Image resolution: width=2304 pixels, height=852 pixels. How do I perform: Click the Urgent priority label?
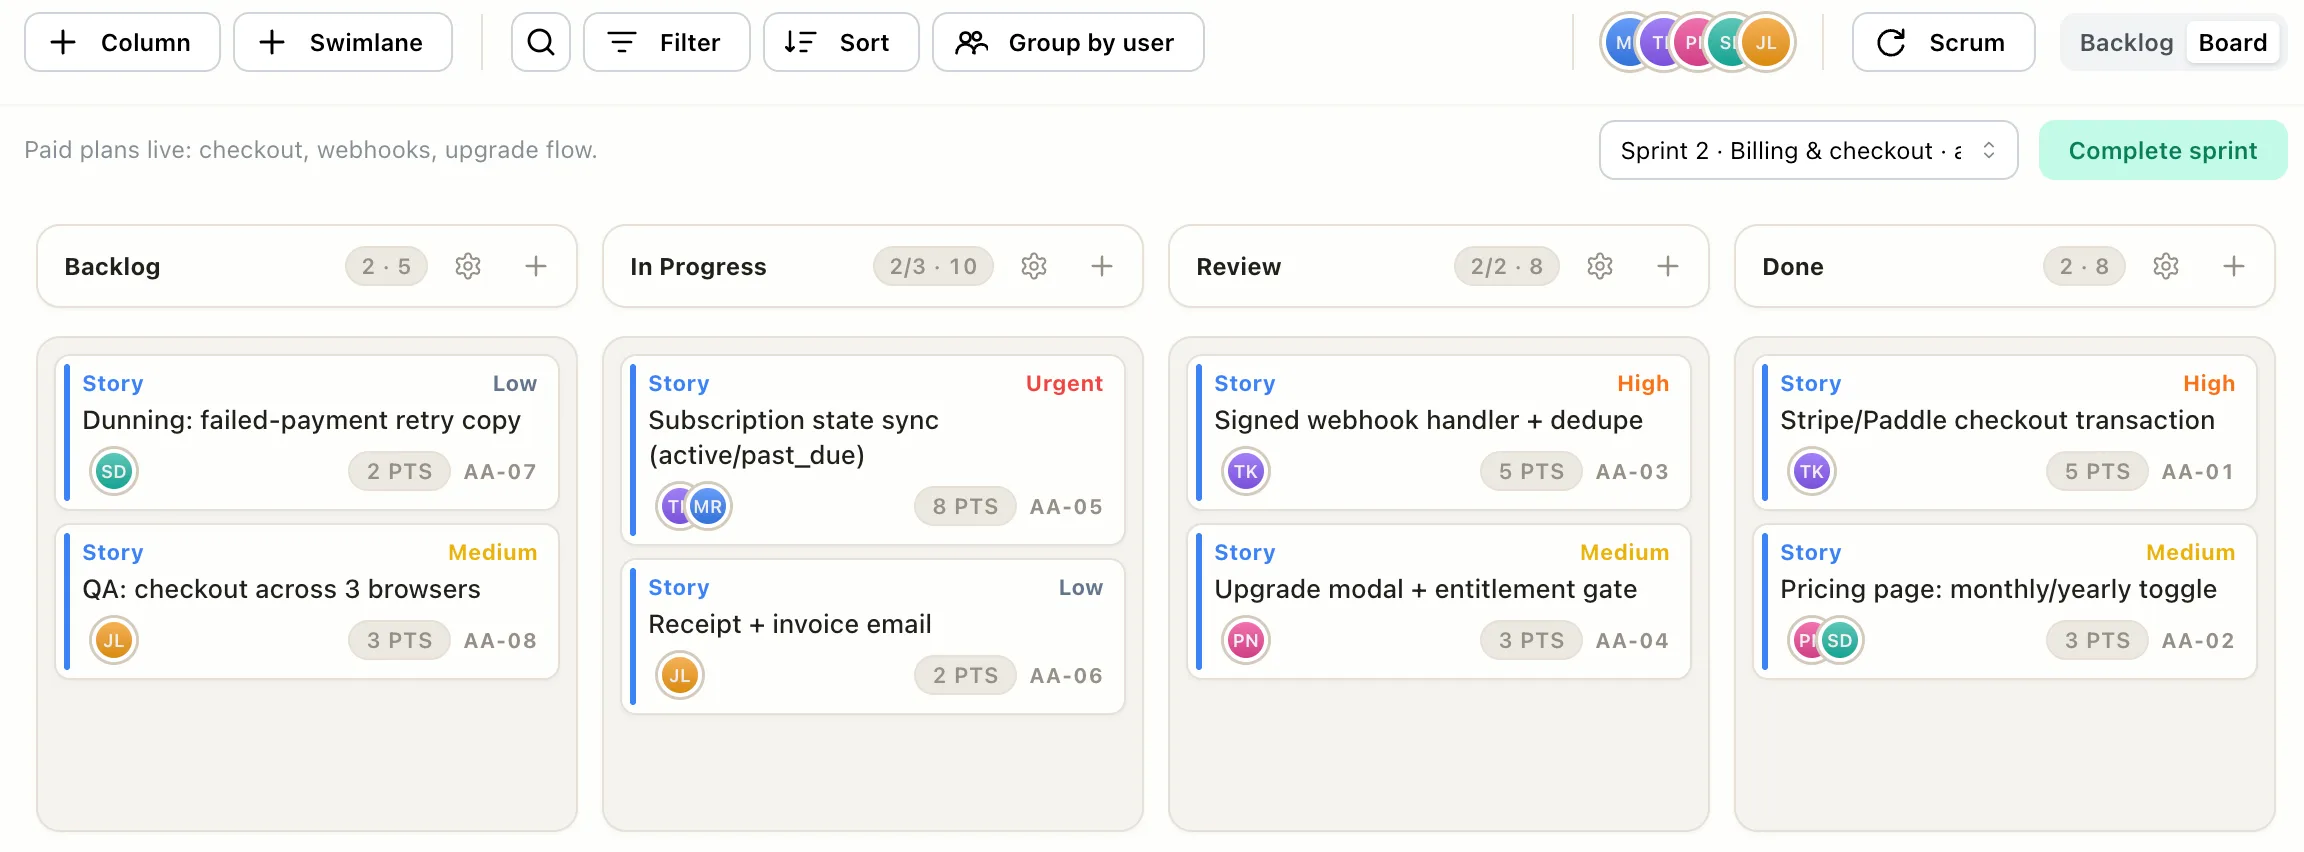point(1064,383)
